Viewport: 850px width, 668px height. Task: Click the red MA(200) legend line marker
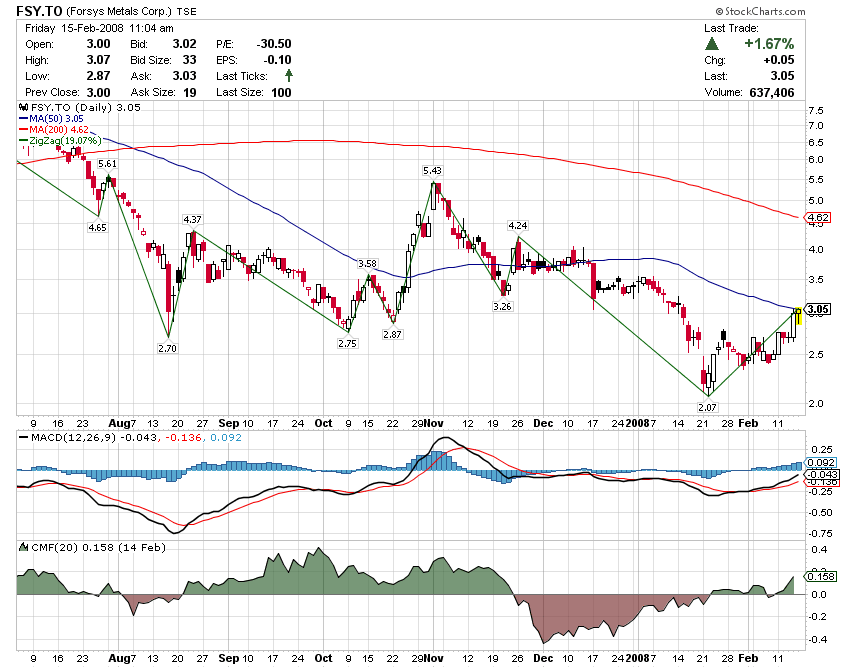coord(25,130)
